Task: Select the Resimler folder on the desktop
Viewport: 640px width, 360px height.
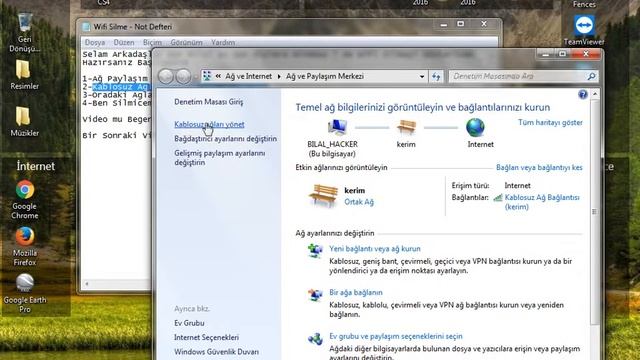Action: coord(24,75)
